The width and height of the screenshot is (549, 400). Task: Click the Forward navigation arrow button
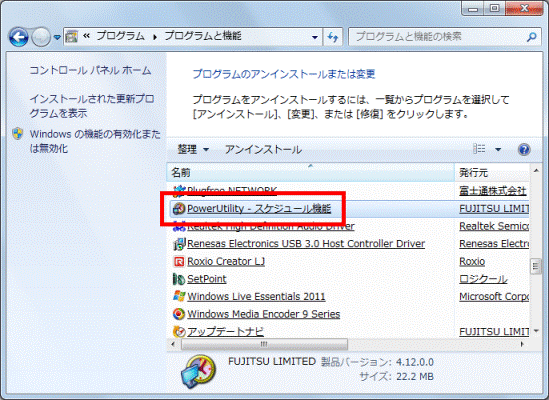(41, 37)
